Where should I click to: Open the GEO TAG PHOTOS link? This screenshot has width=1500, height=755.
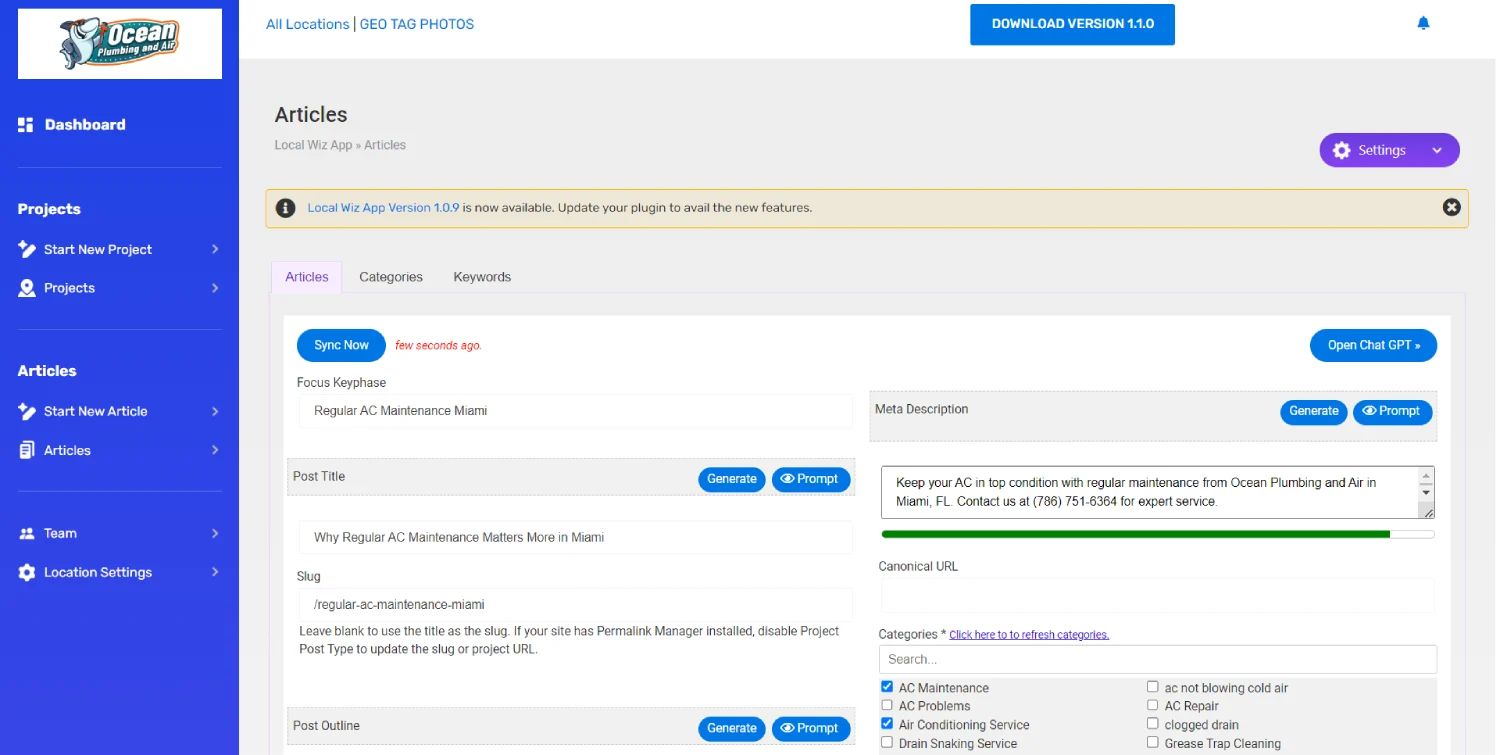point(417,24)
